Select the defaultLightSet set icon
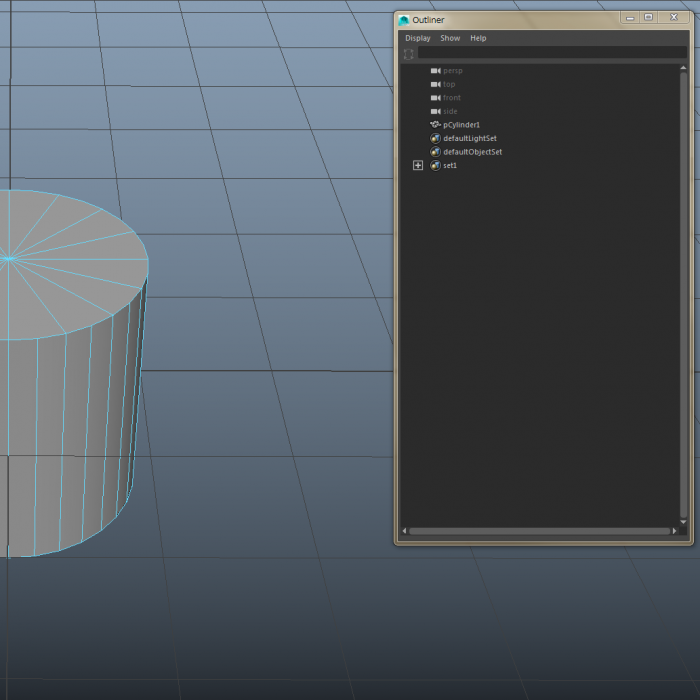This screenshot has height=700, width=700. click(x=435, y=138)
